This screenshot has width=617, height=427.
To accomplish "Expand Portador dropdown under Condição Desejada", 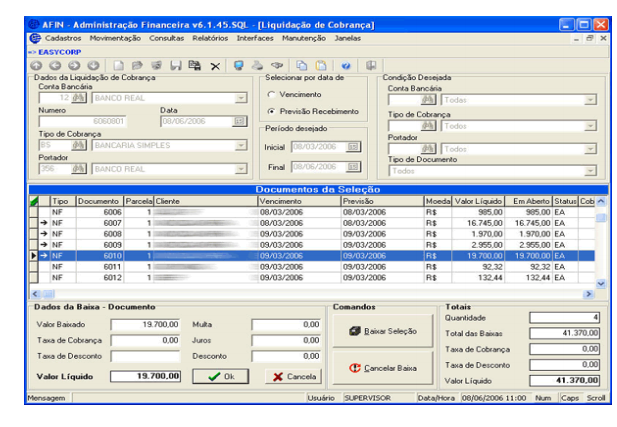I will [590, 149].
